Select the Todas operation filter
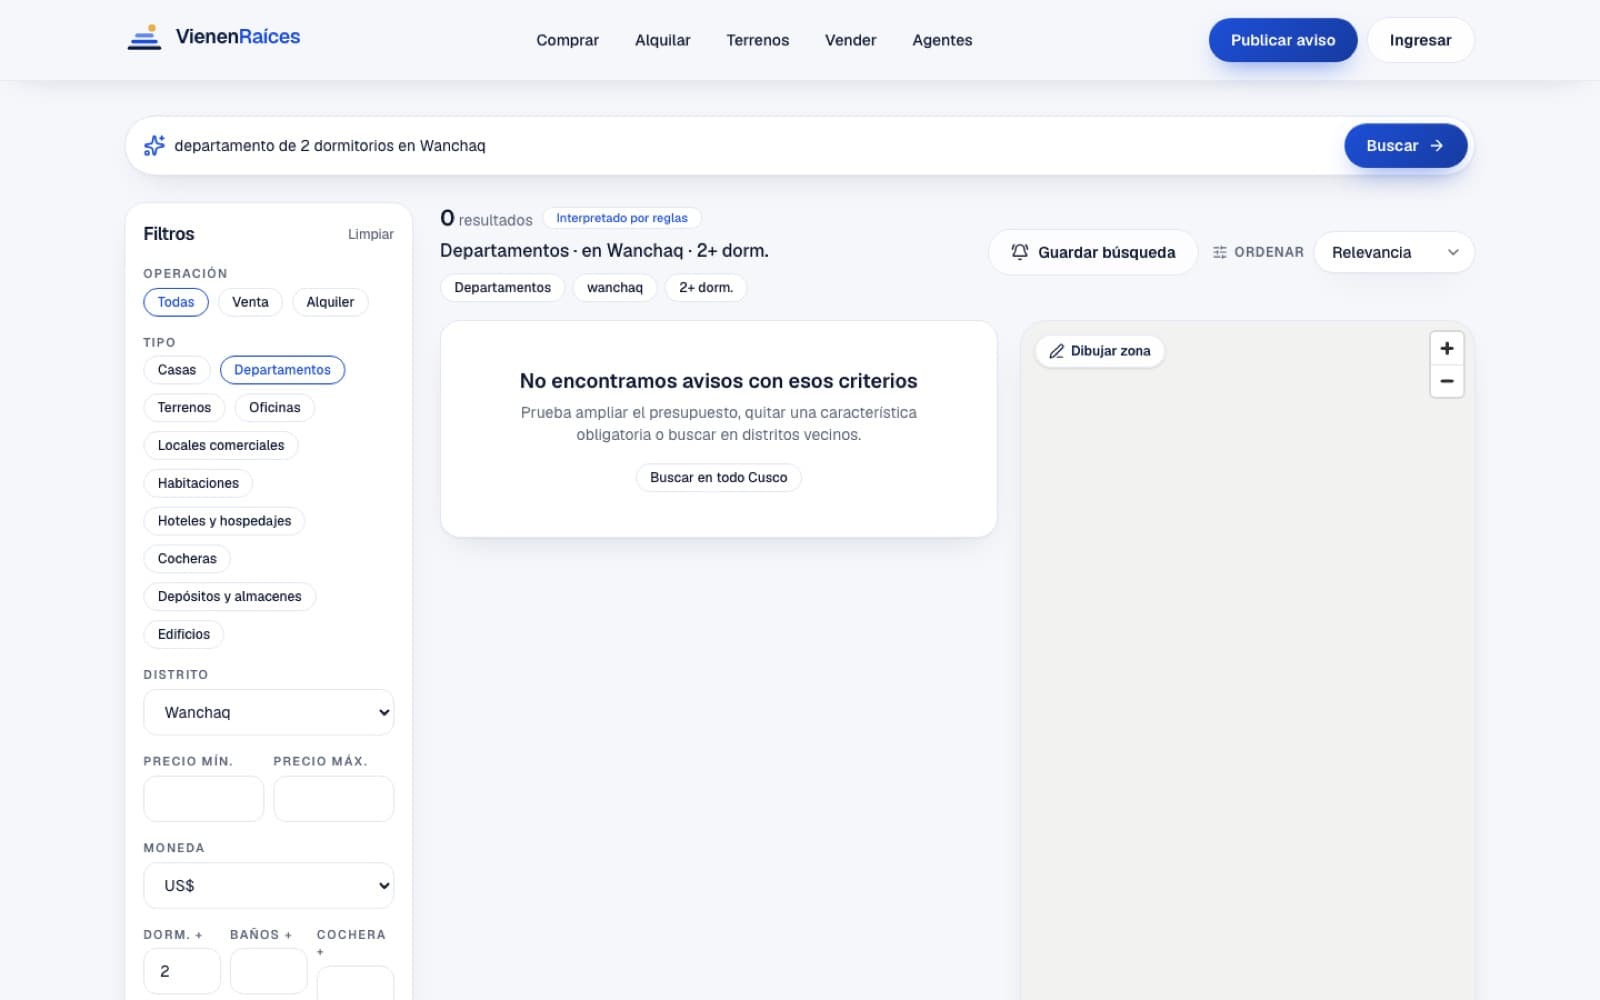The image size is (1600, 1000). point(176,302)
